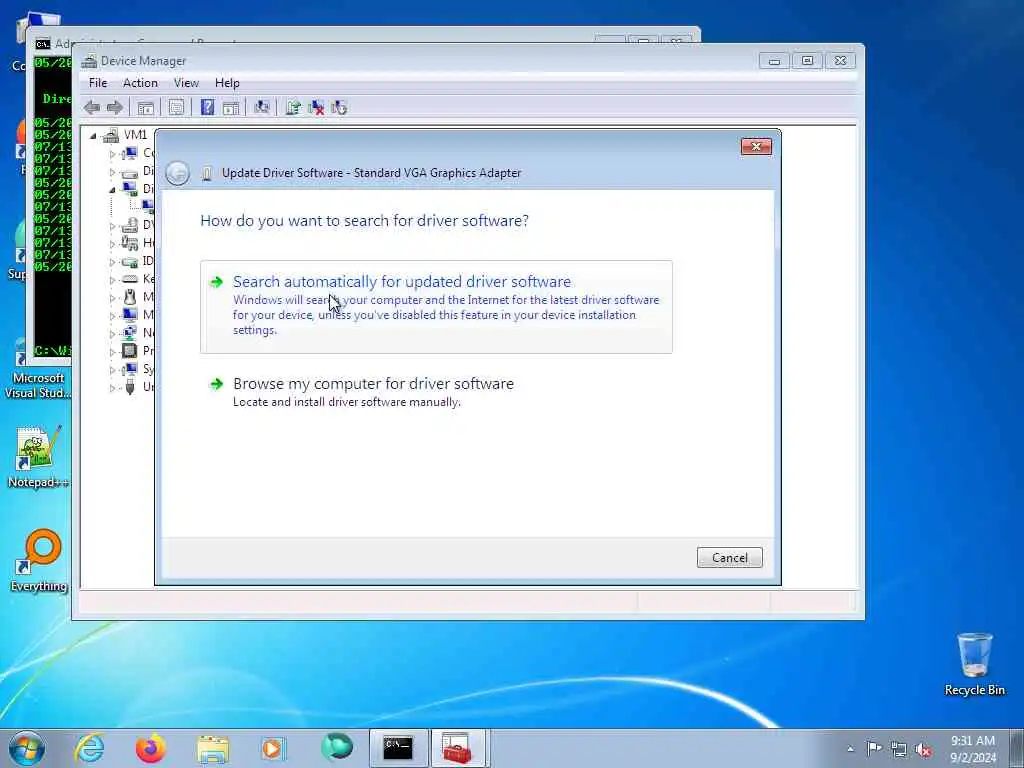Open the Action menu in Device Manager
Screen dimensions: 1024x768
pyautogui.click(x=140, y=83)
